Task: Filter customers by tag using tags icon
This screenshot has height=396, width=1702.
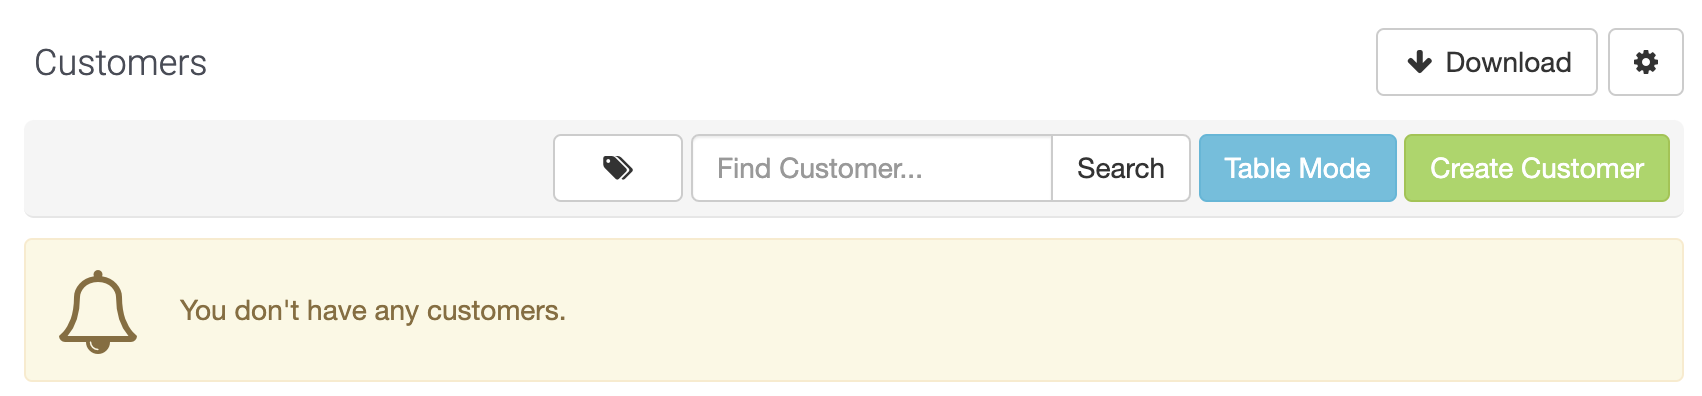Action: (618, 168)
